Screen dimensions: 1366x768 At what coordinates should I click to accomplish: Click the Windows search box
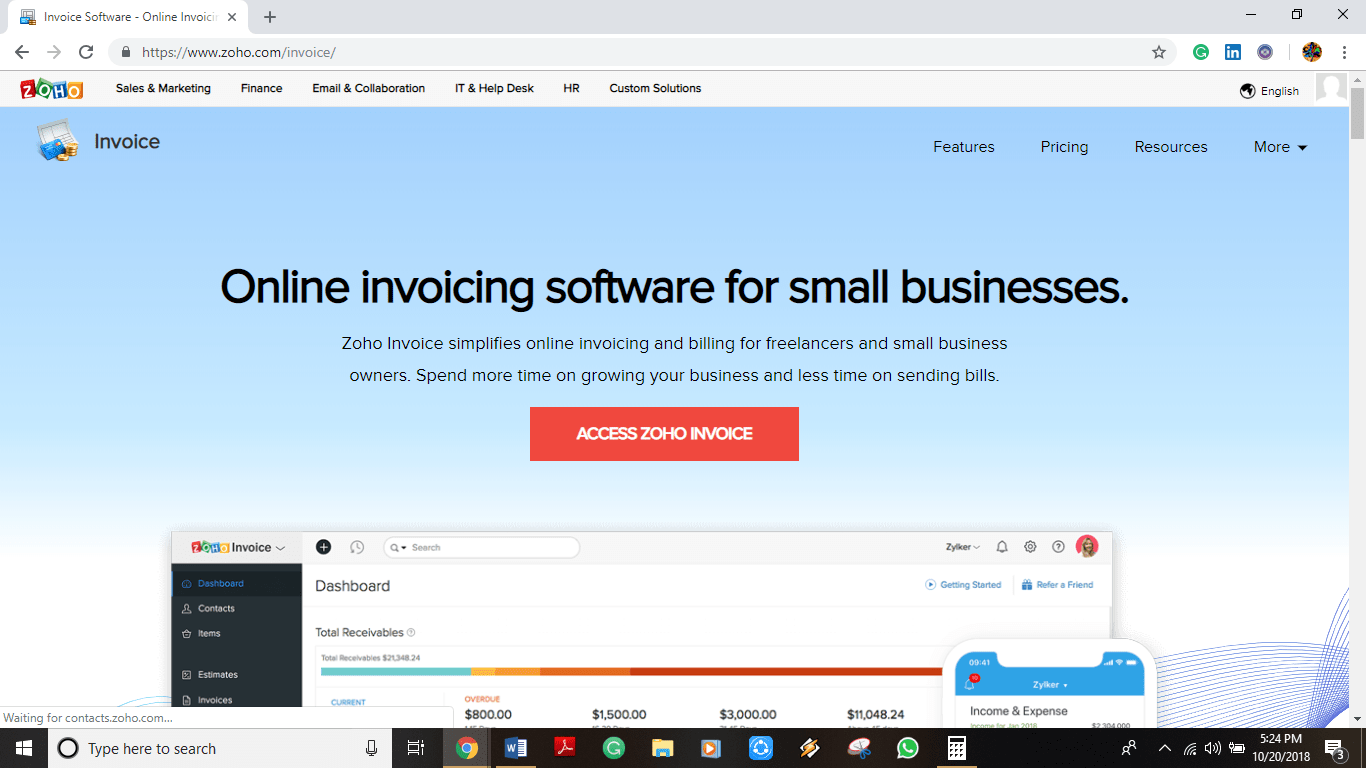pyautogui.click(x=219, y=748)
